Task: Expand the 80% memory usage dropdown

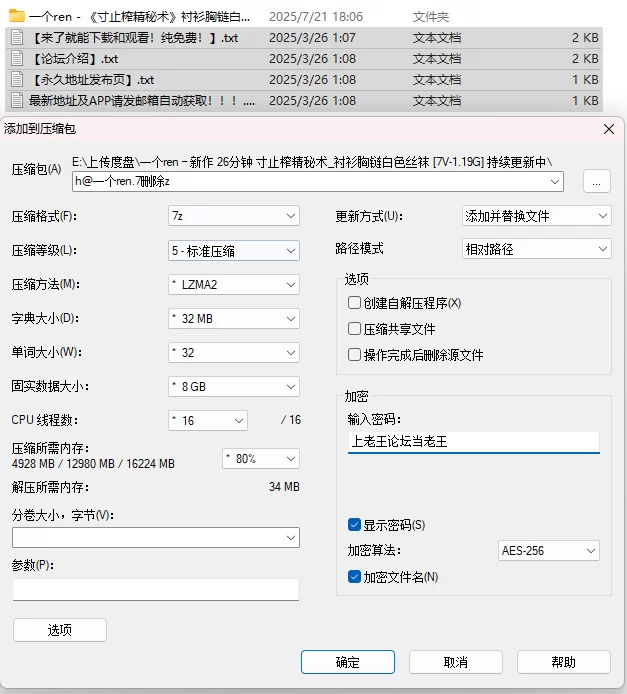Action: [x=261, y=459]
